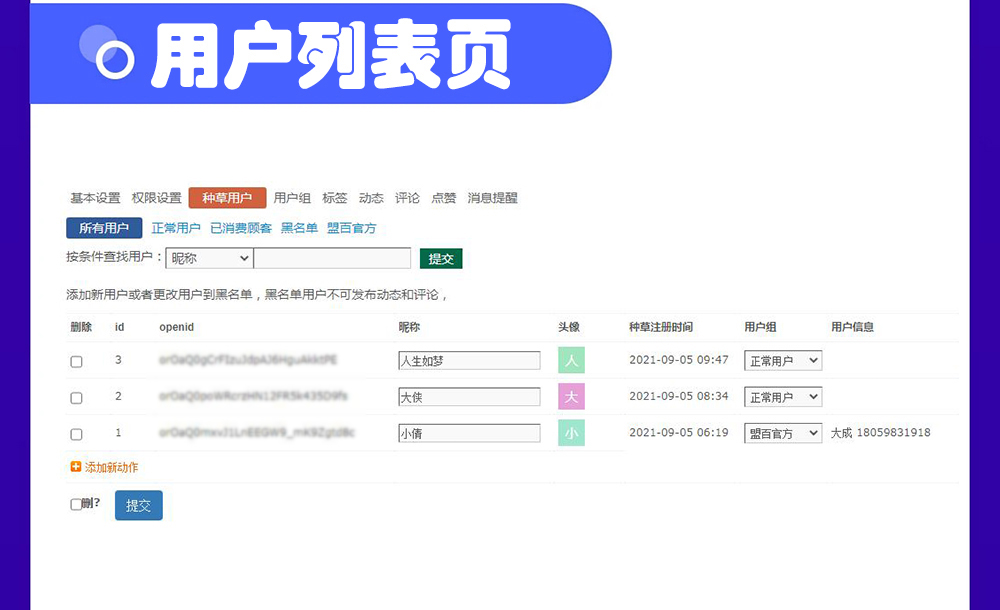Select the 种草用户 tab
The image size is (1000, 610).
(x=227, y=198)
